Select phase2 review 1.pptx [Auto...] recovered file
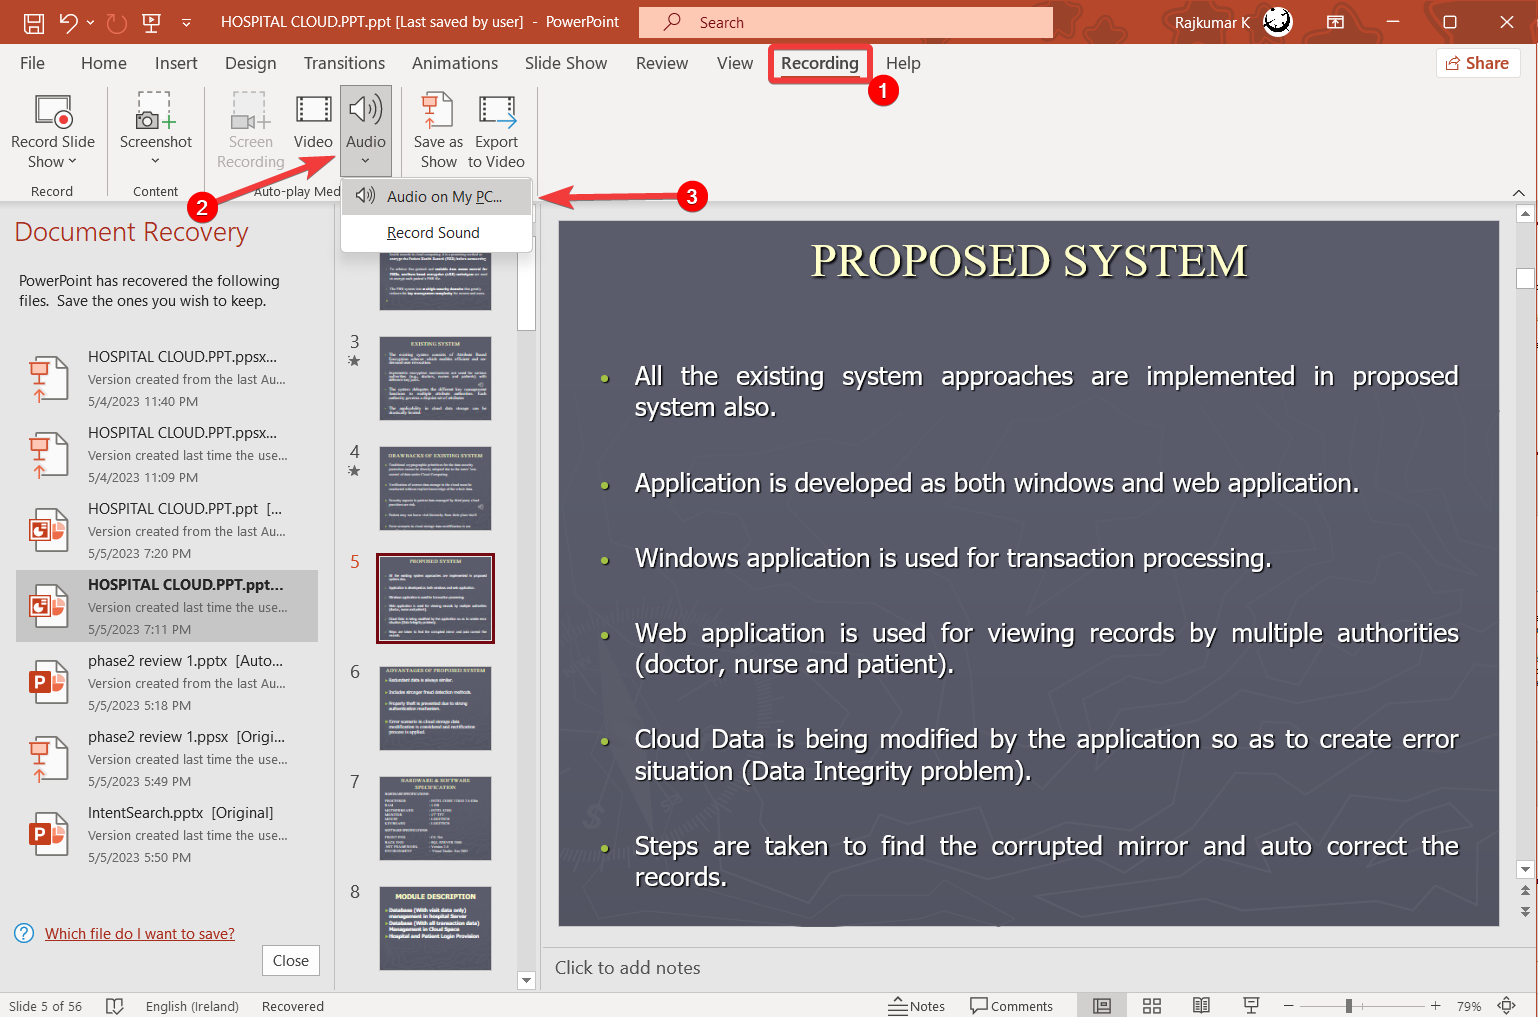 167,683
